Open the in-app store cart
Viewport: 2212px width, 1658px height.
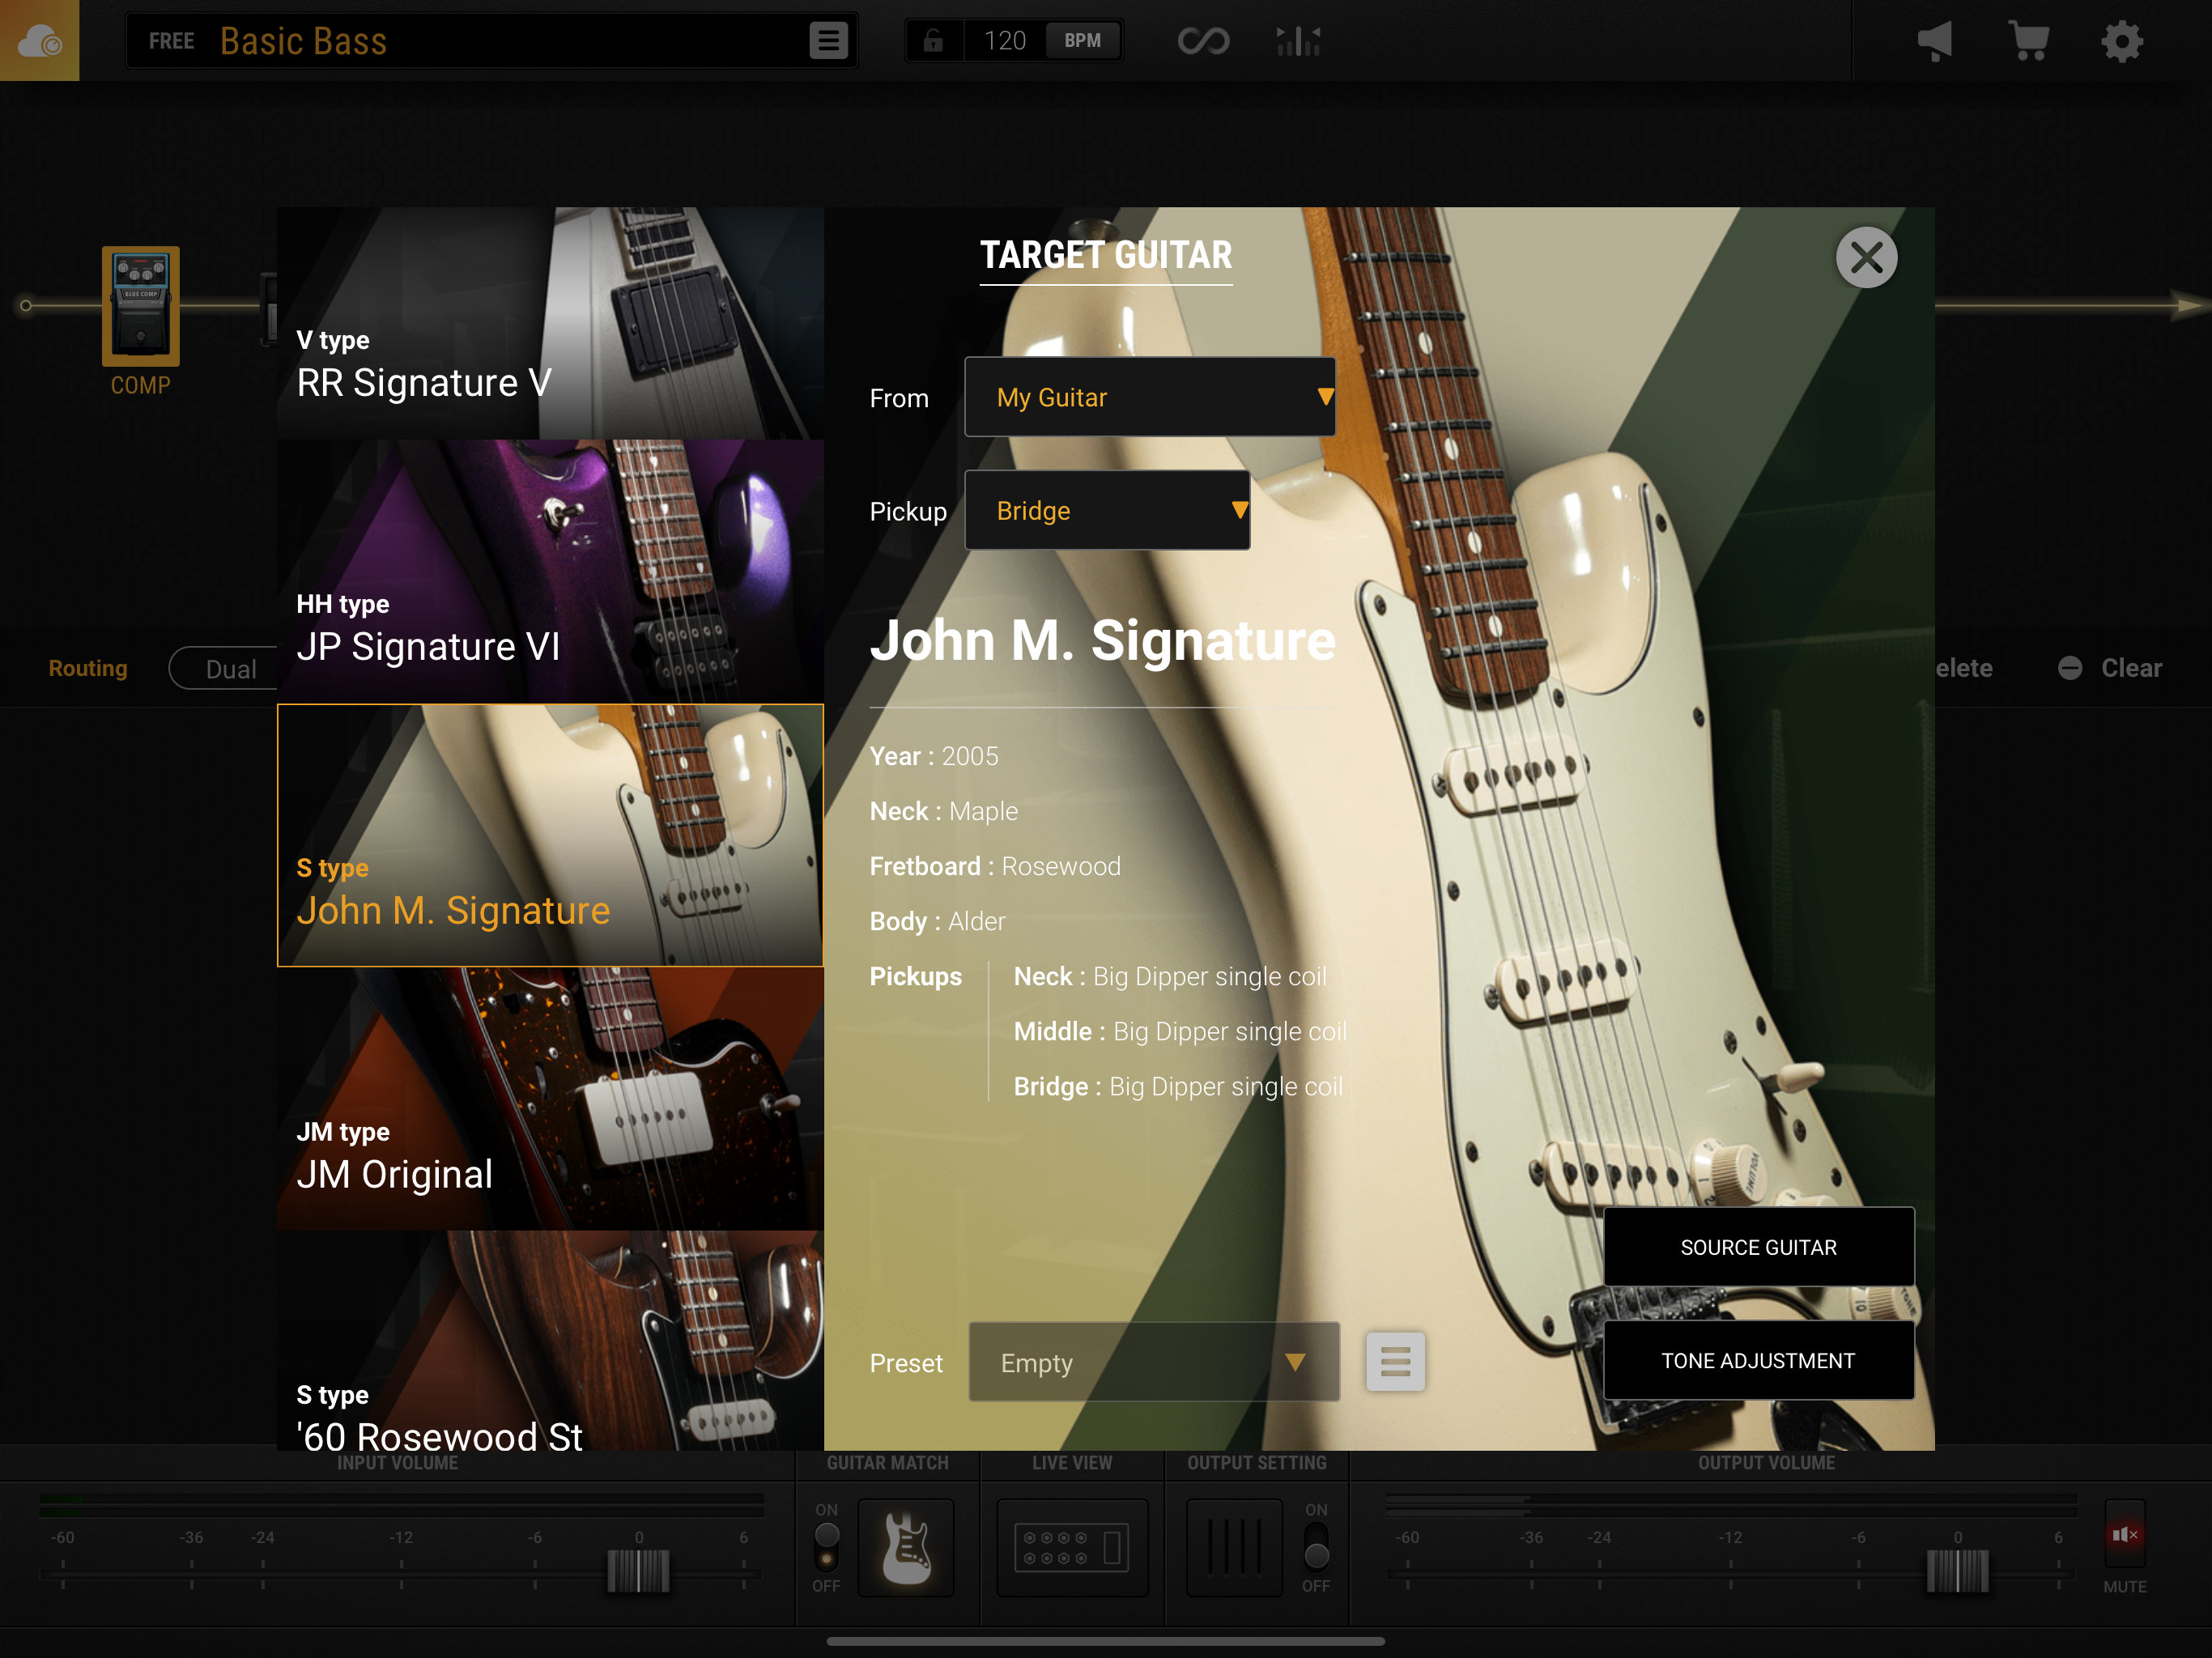coord(2028,40)
